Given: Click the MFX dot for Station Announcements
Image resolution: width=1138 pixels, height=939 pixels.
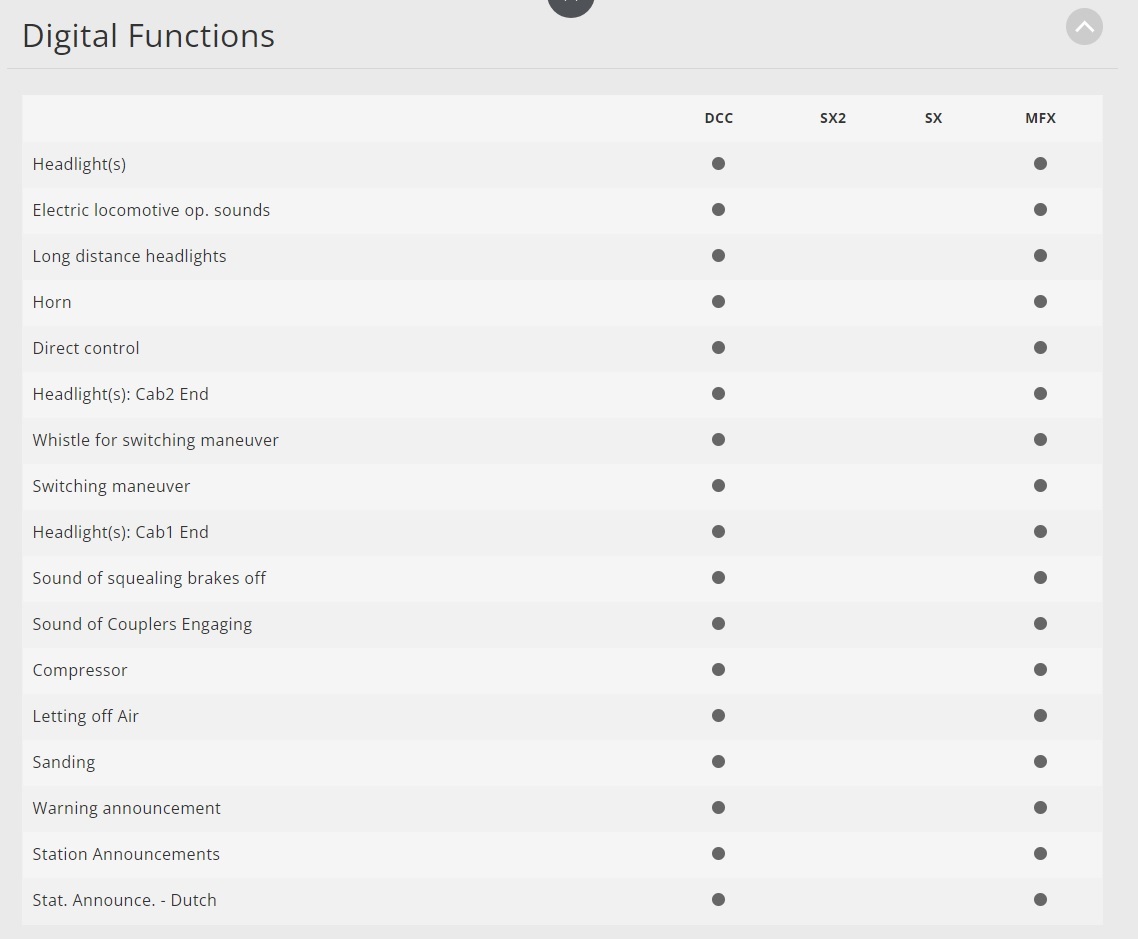Looking at the screenshot, I should coord(1040,854).
